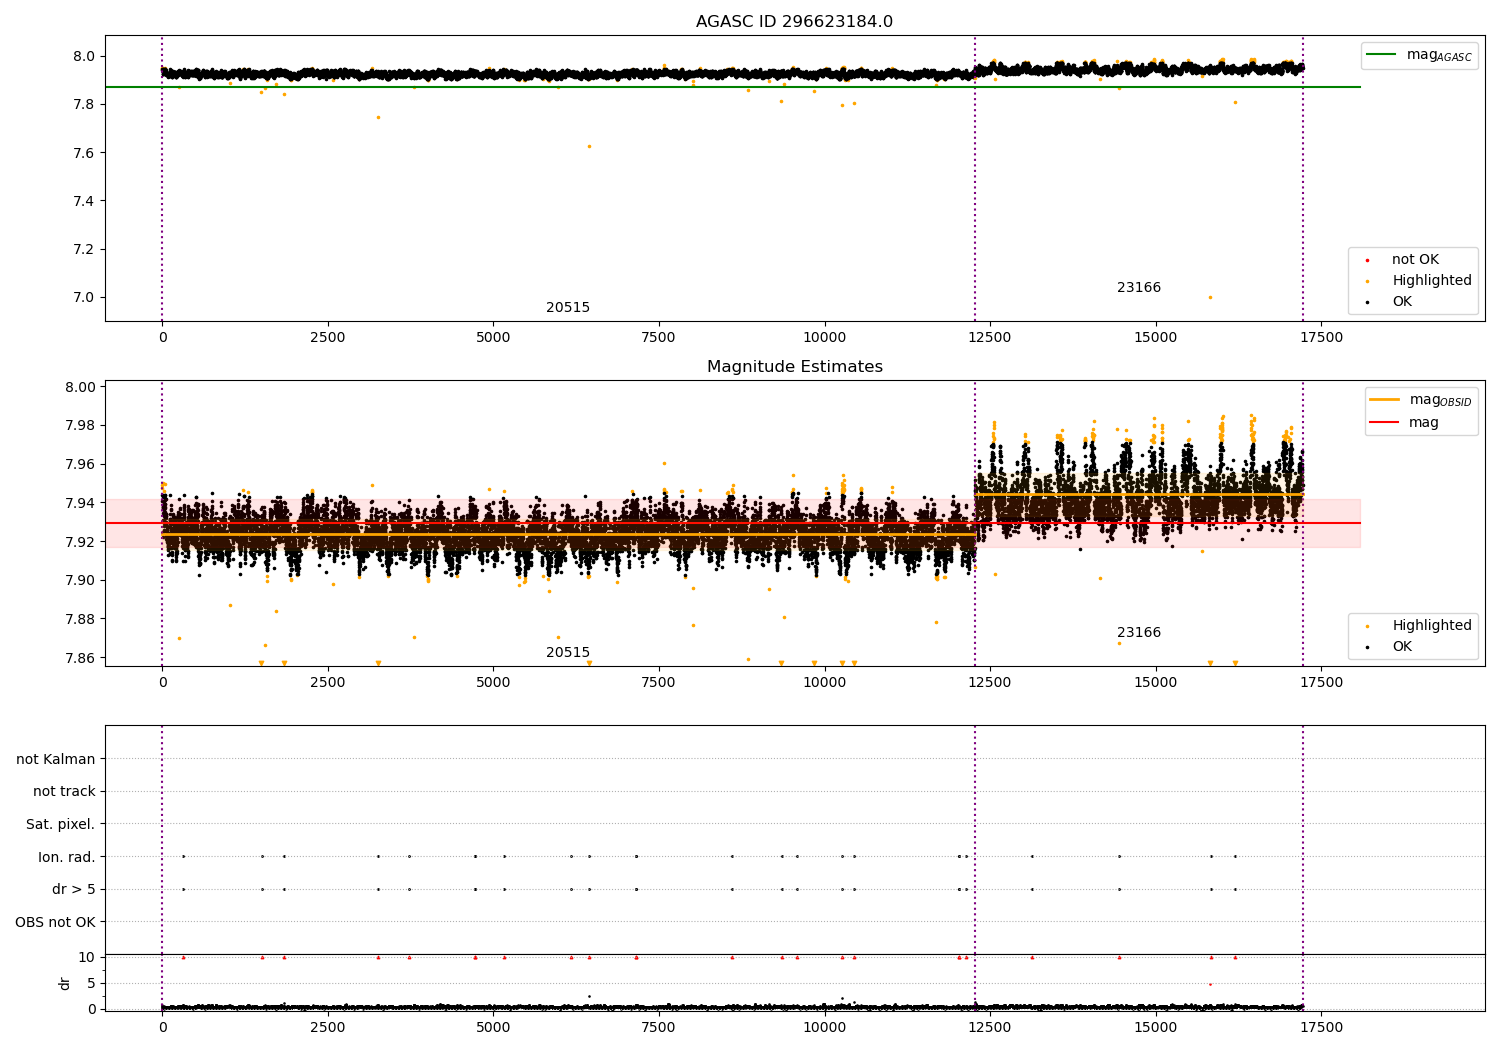The height and width of the screenshot is (1050, 1500).
Task: Click the "AGASC ID 296623184.0" plot title
Action: (794, 22)
